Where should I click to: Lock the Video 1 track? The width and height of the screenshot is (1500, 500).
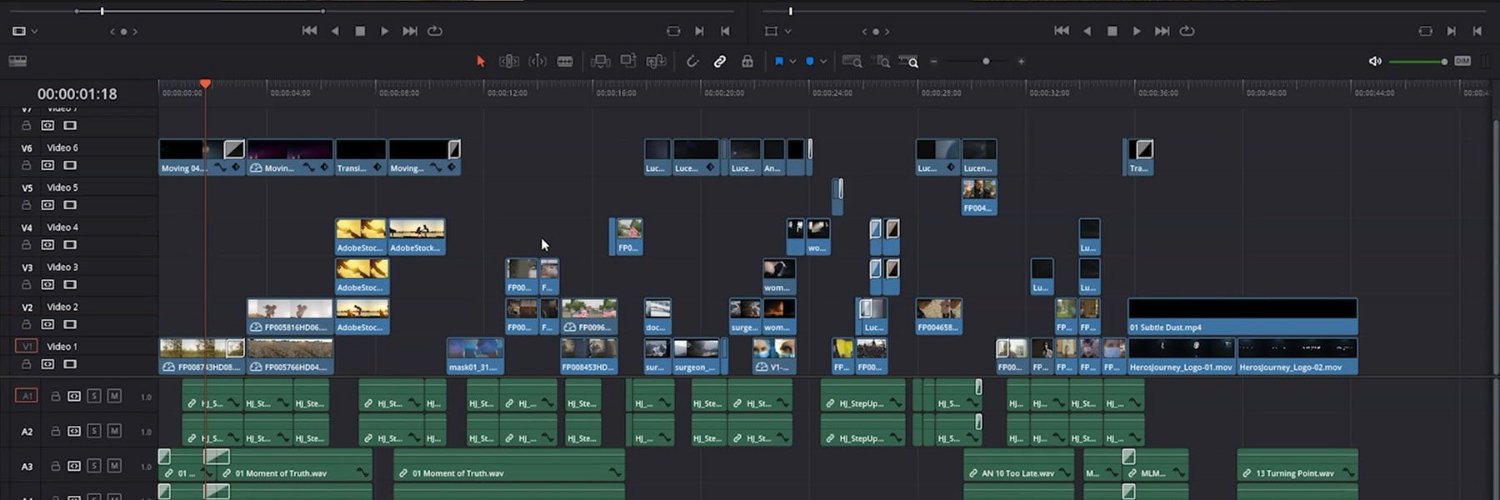(x=27, y=364)
